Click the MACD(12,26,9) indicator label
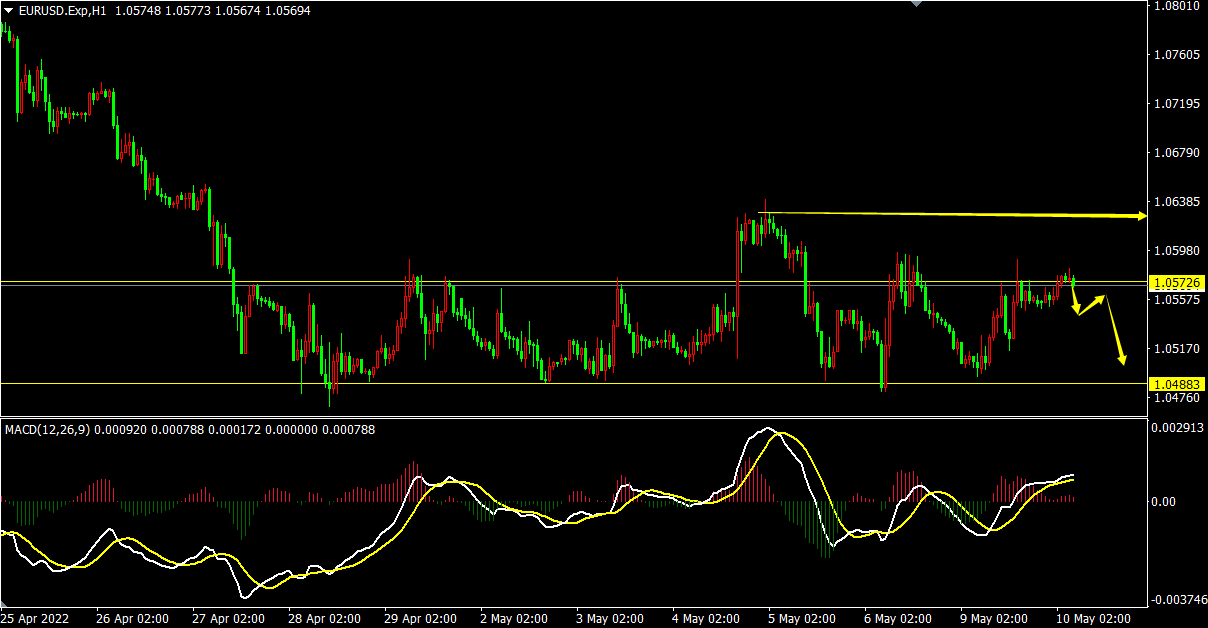 (x=47, y=429)
